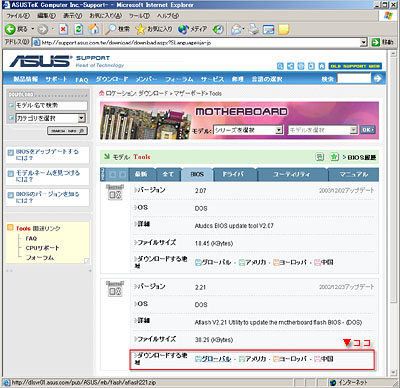Open BIOSをアップデートするには? help link
The height and width of the screenshot is (388, 400).
tap(47, 154)
